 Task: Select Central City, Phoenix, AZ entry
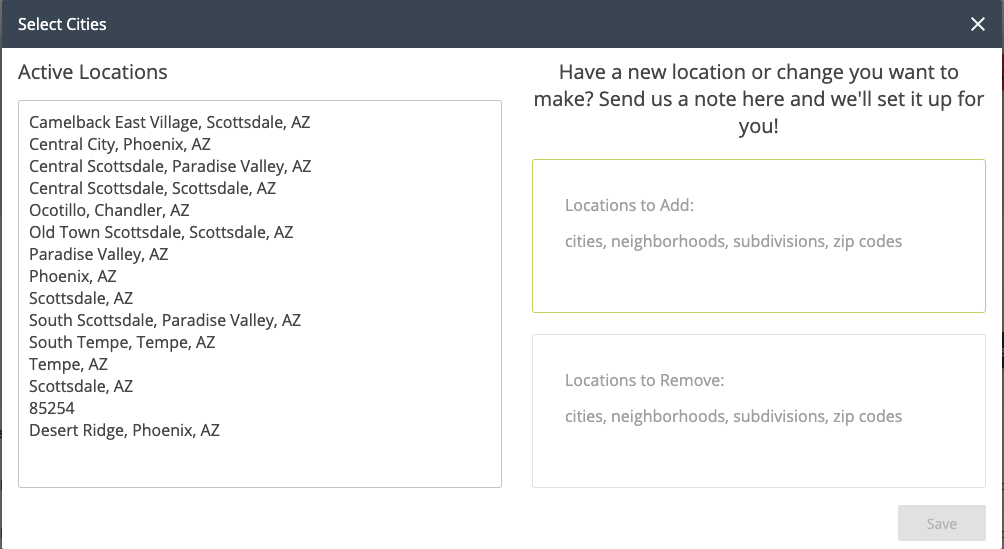[x=119, y=144]
